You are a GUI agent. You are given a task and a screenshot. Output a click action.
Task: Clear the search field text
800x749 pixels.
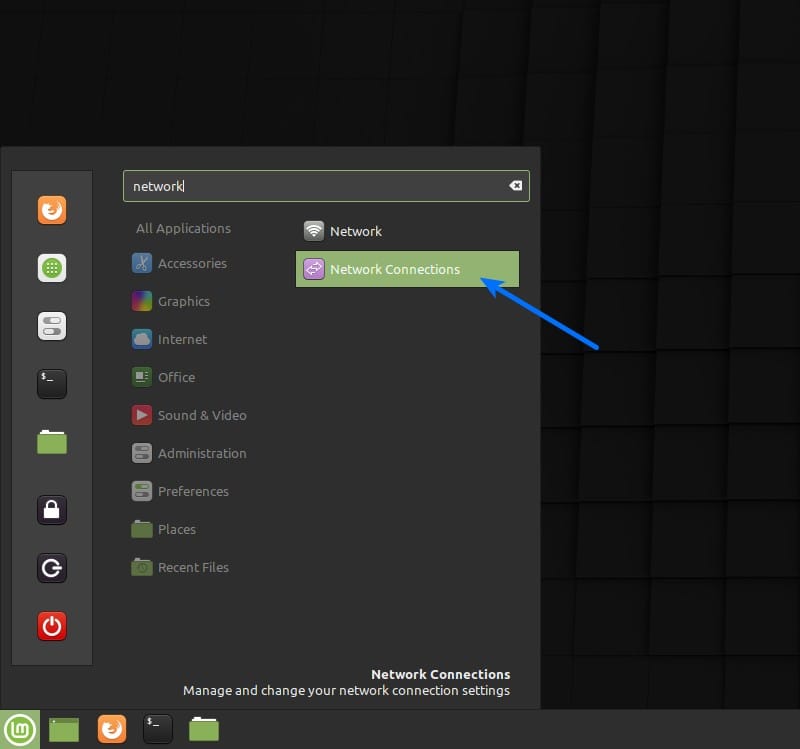(515, 186)
